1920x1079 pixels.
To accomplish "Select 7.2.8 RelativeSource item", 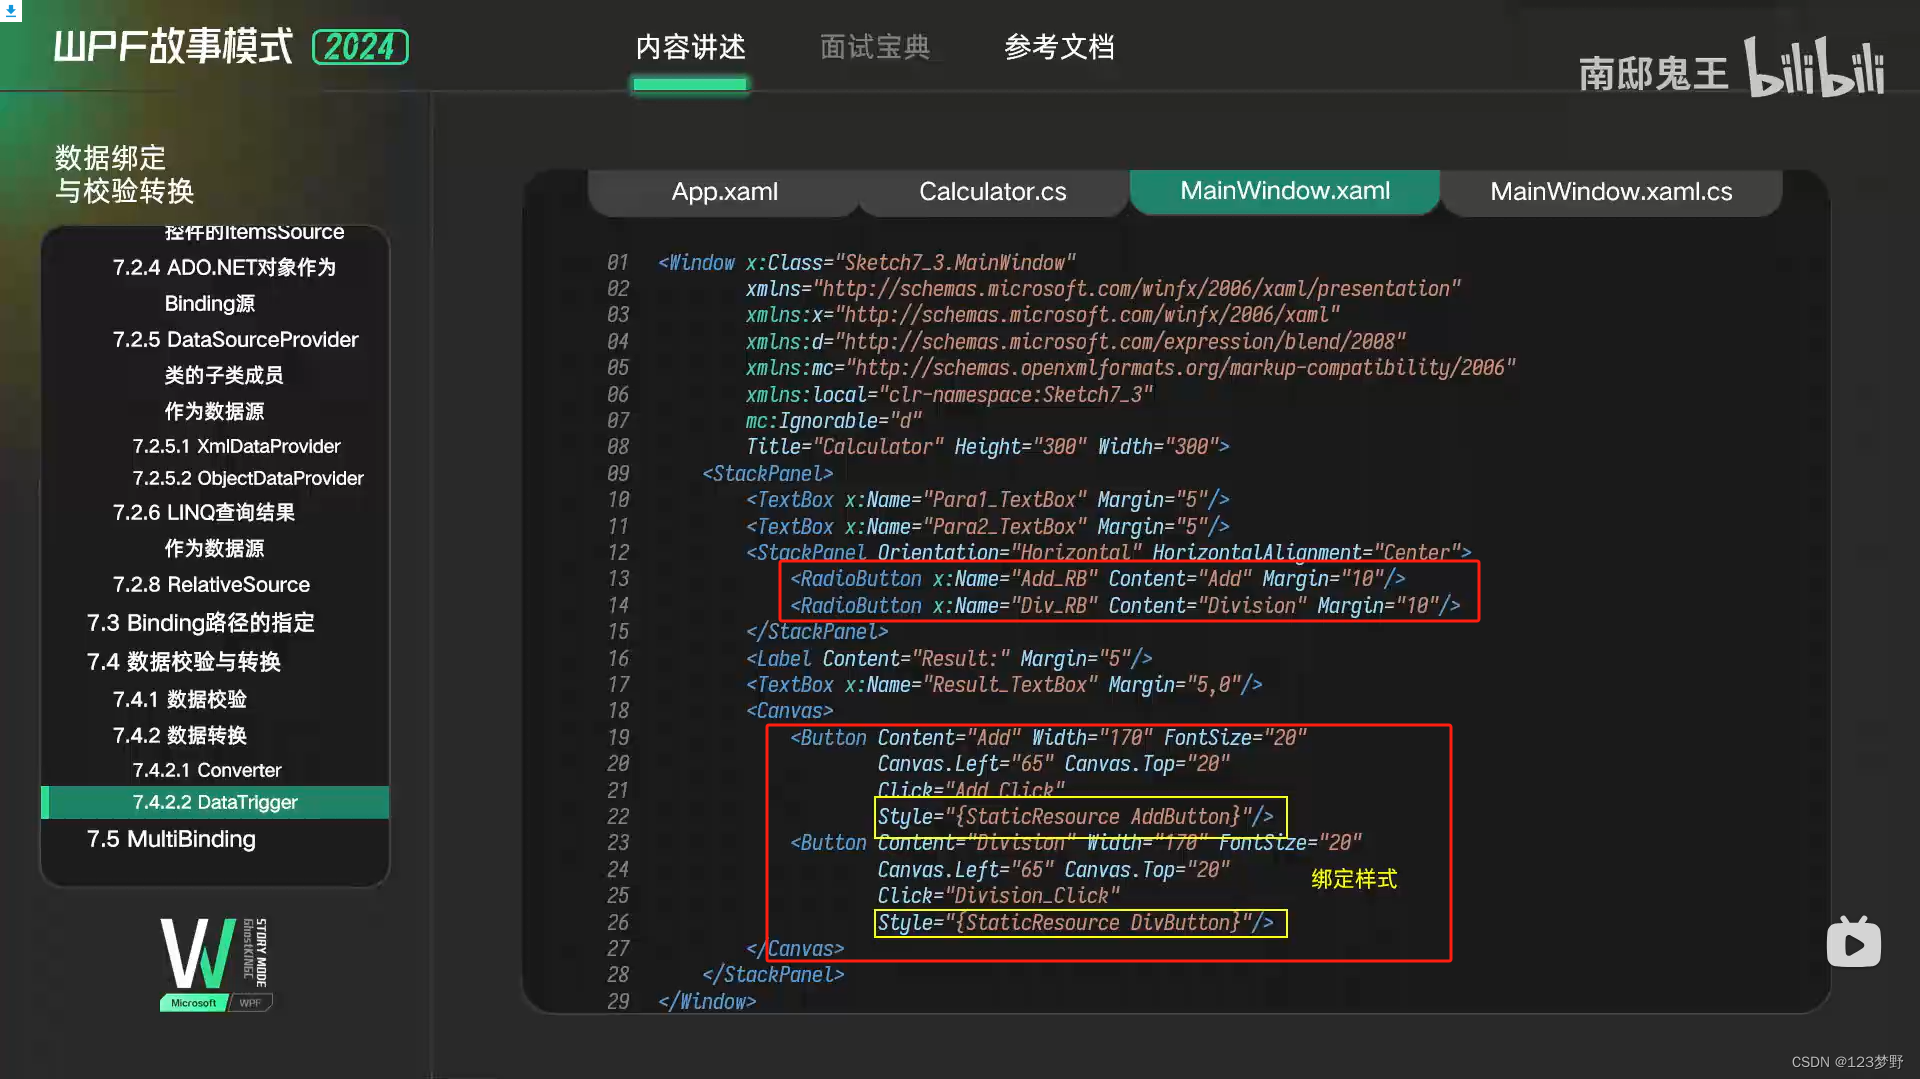I will [211, 584].
